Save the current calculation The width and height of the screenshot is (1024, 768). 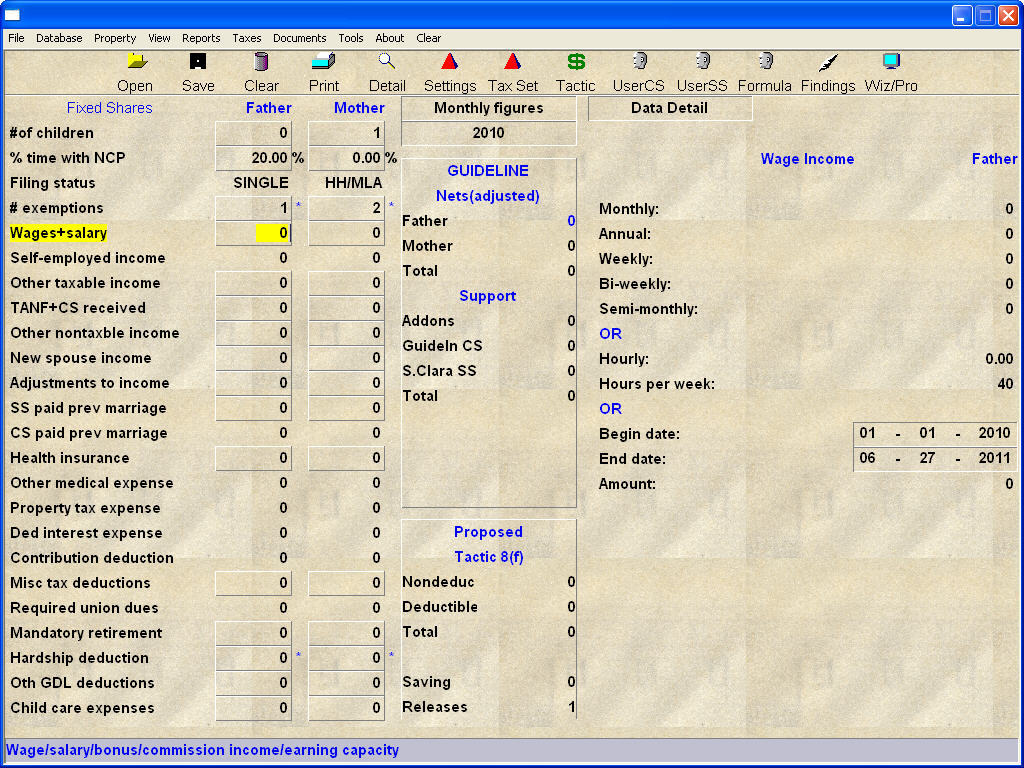click(x=198, y=72)
